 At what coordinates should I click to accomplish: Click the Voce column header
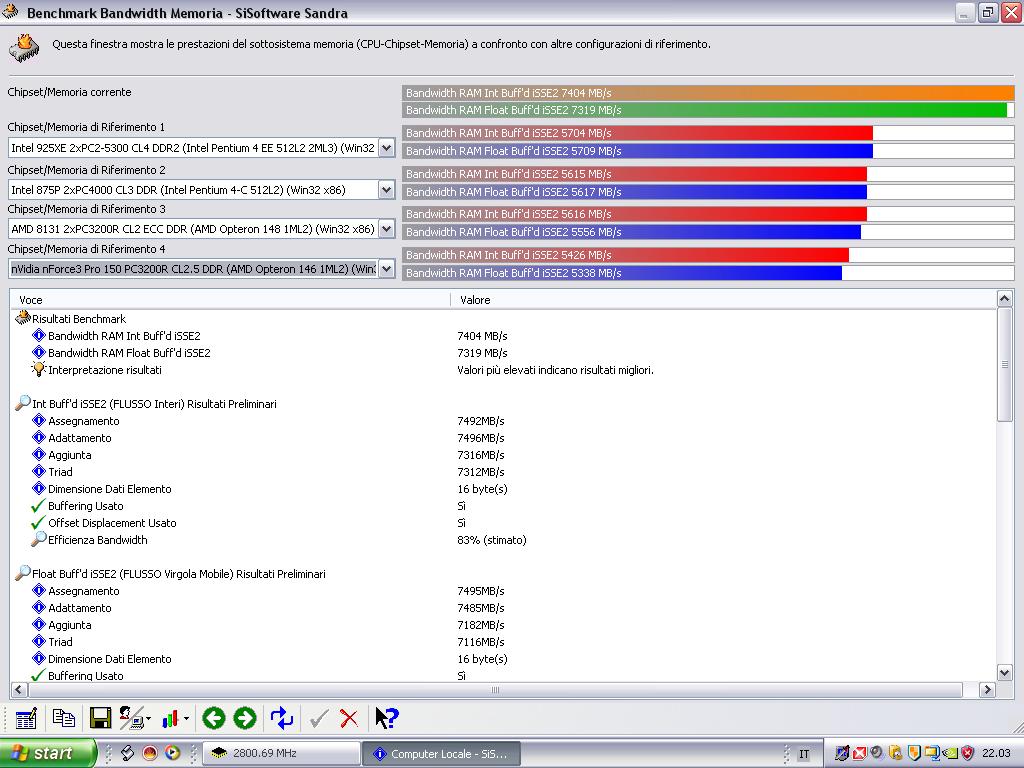coord(231,300)
